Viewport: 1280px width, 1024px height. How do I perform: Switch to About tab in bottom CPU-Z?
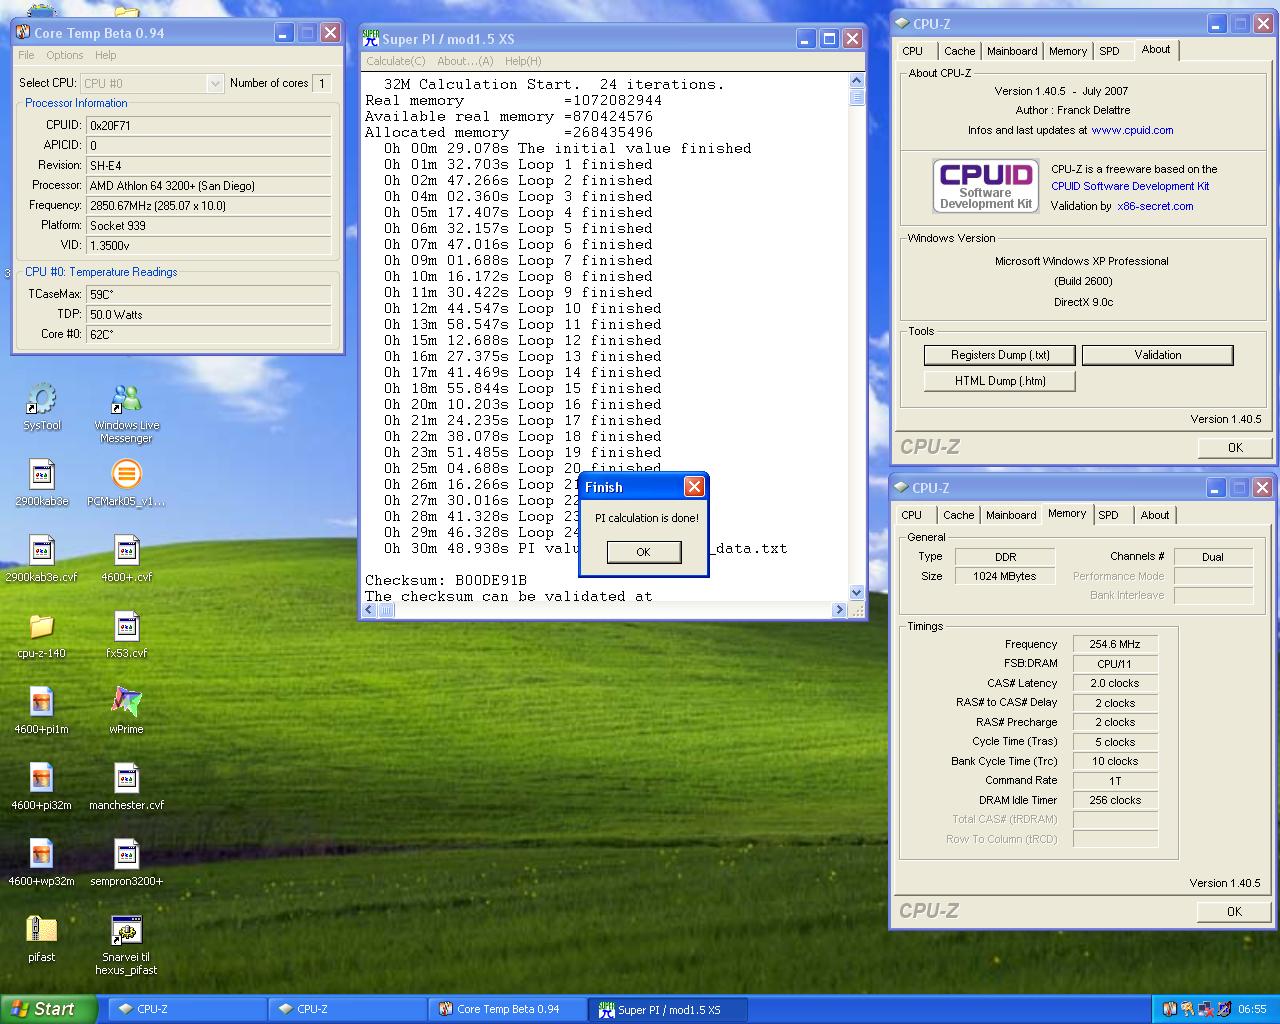(1155, 515)
